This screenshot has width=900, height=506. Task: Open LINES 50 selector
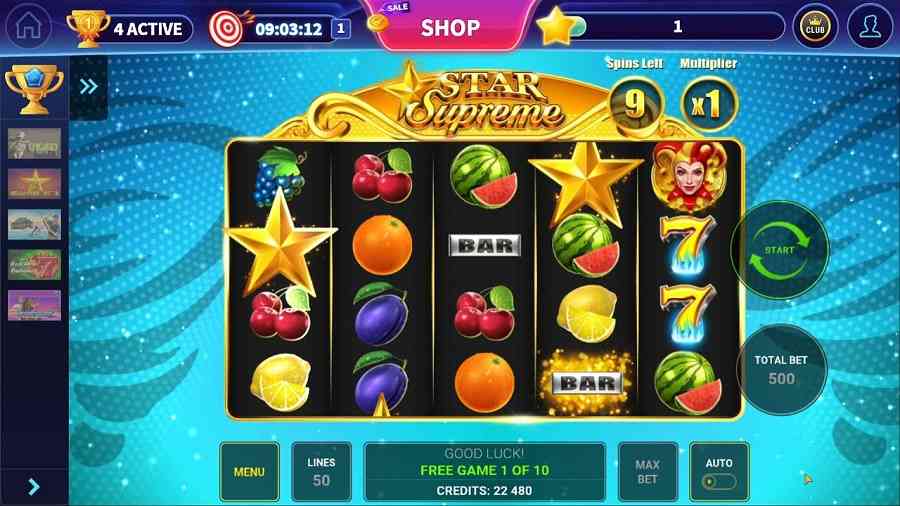click(x=321, y=472)
